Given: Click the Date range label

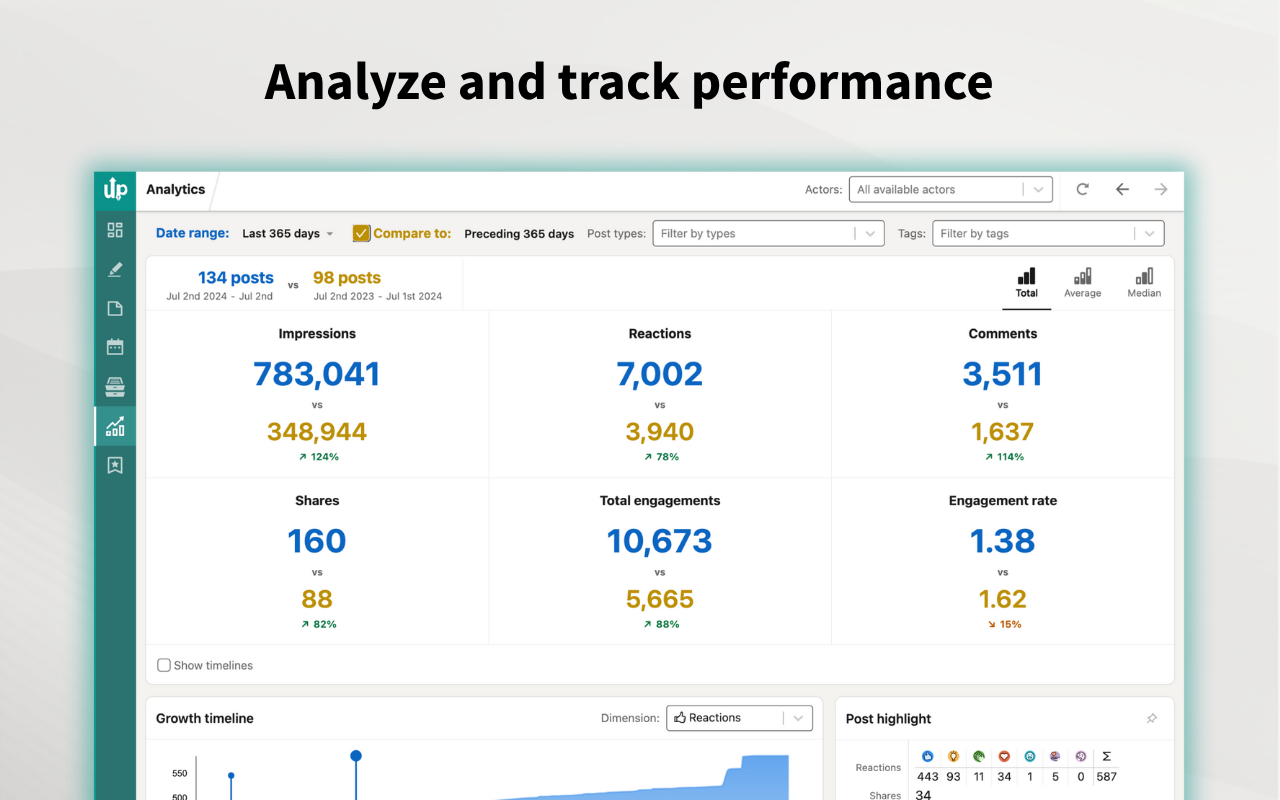Looking at the screenshot, I should (192, 233).
